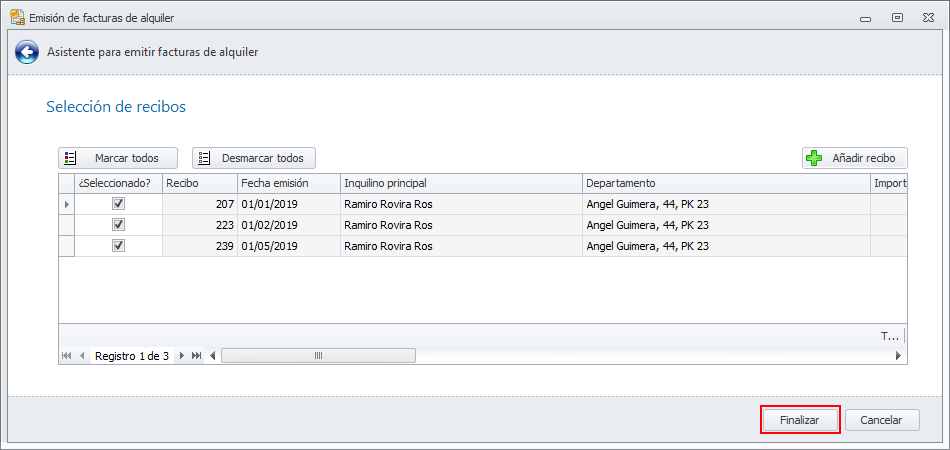Viewport: 950px width, 450px height.
Task: Go to last record navigator arrow
Action: 196,356
